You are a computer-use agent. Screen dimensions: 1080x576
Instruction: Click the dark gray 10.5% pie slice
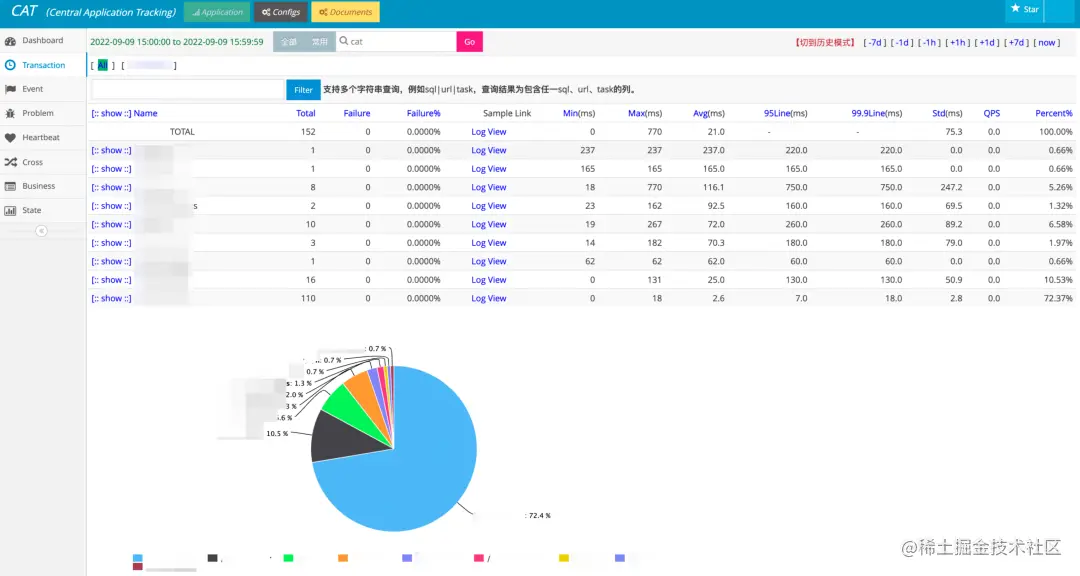click(344, 438)
